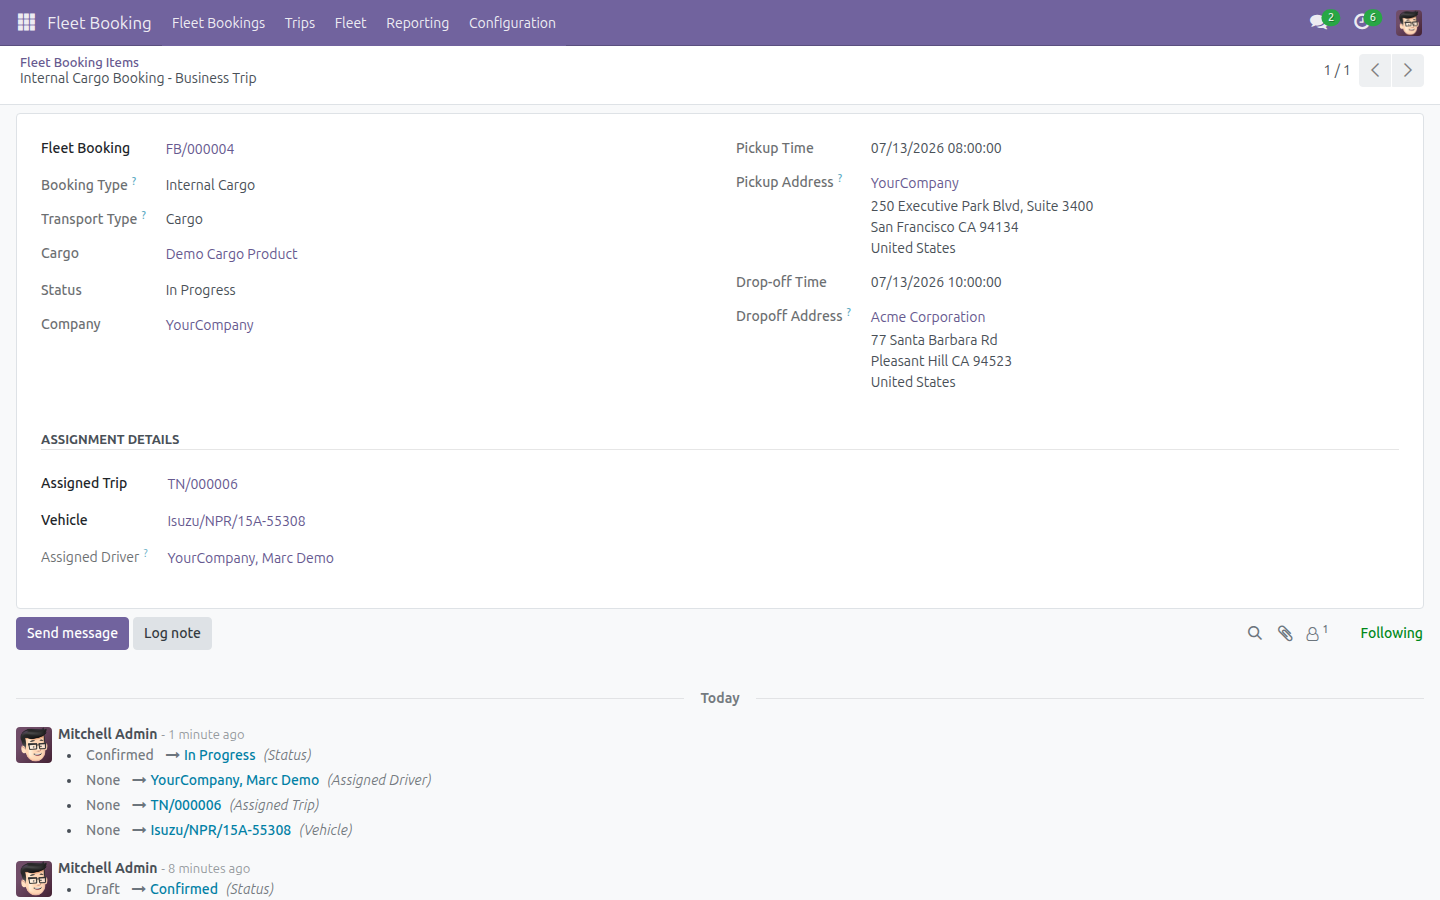1440x900 pixels.
Task: Open the activities clock icon
Action: (x=1365, y=21)
